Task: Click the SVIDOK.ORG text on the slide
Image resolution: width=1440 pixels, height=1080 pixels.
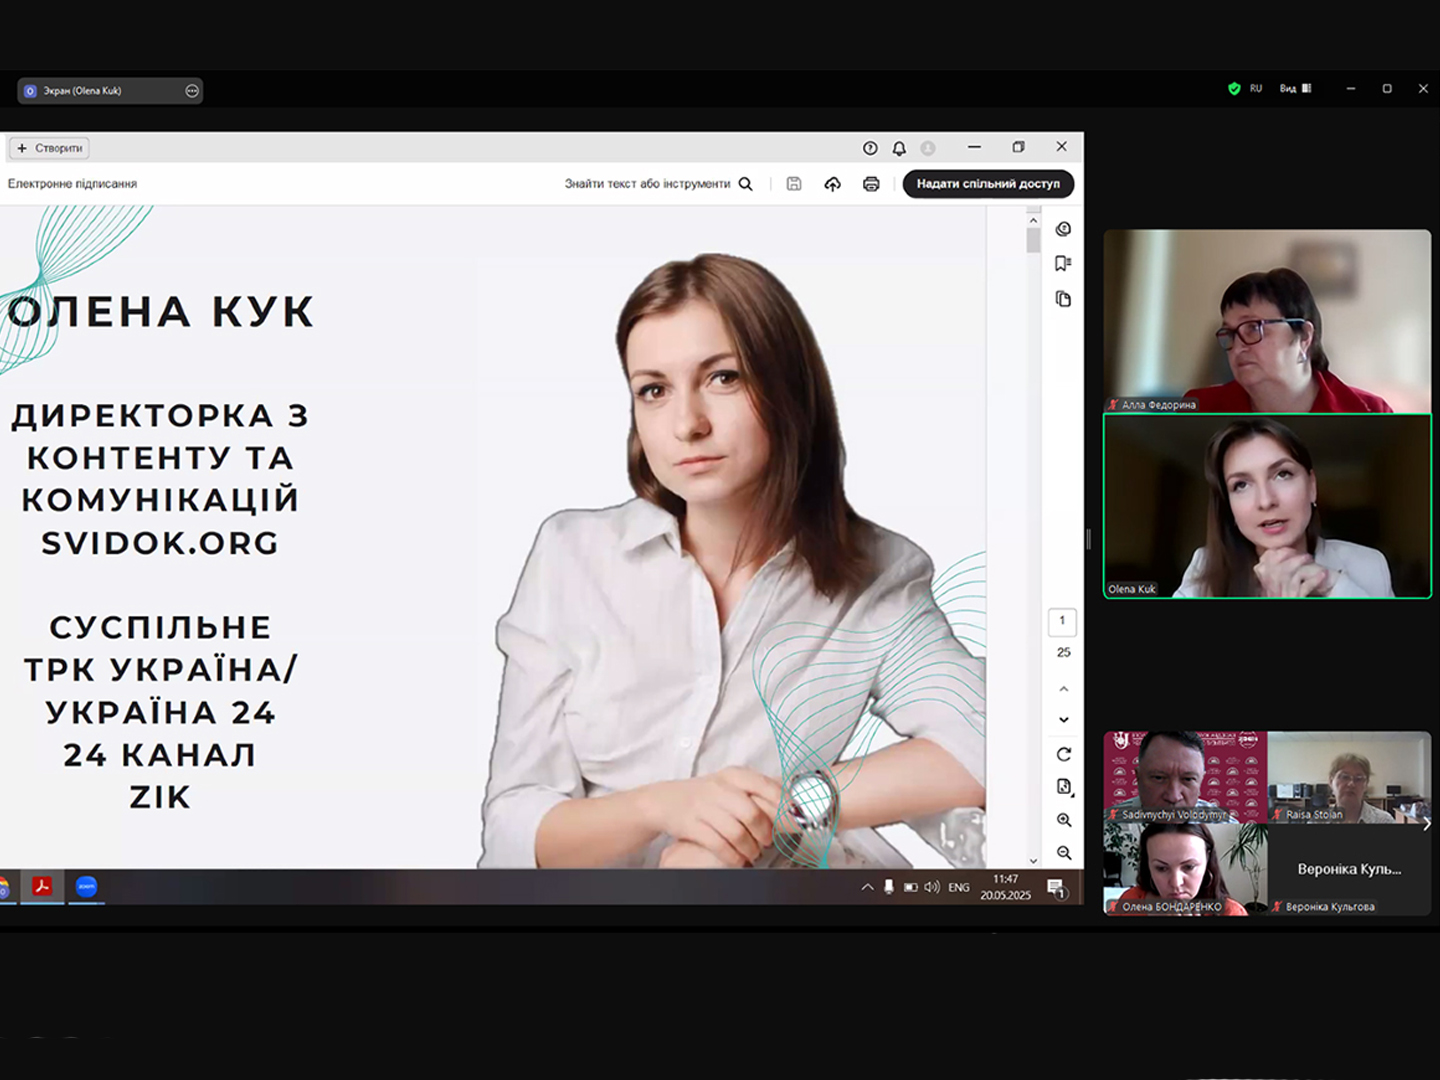Action: (x=160, y=543)
